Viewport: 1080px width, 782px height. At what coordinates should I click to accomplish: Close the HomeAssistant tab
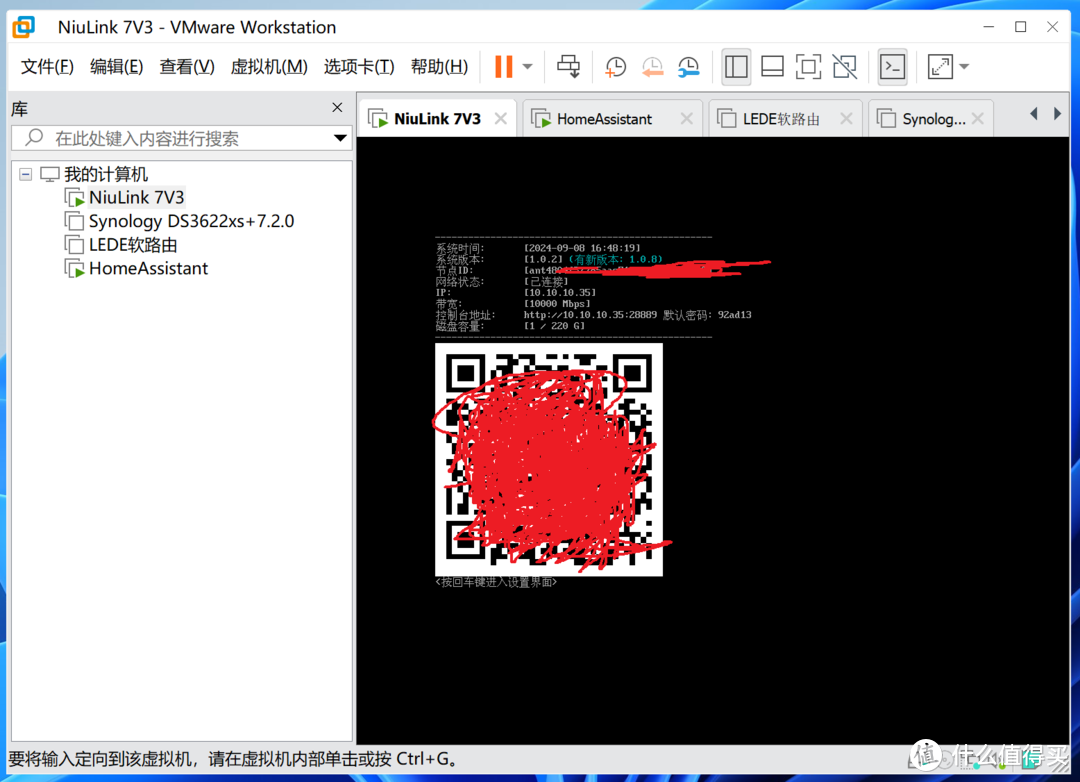[x=687, y=119]
